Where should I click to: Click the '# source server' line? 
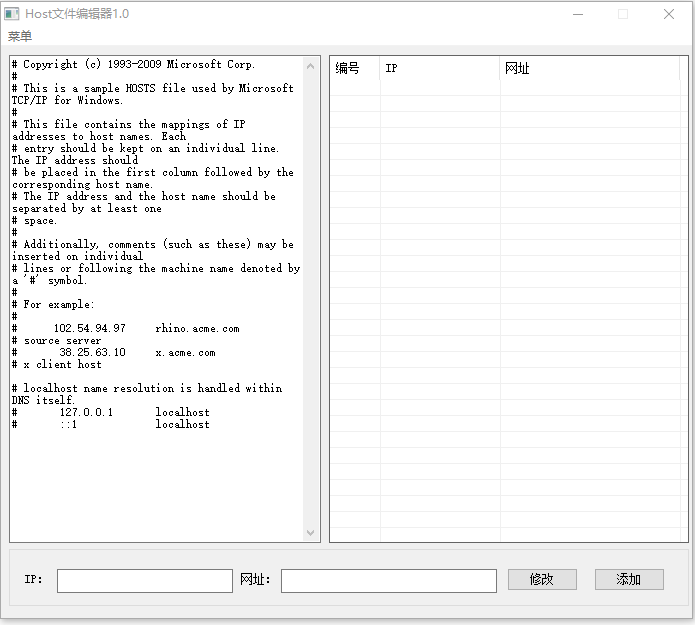click(56, 340)
